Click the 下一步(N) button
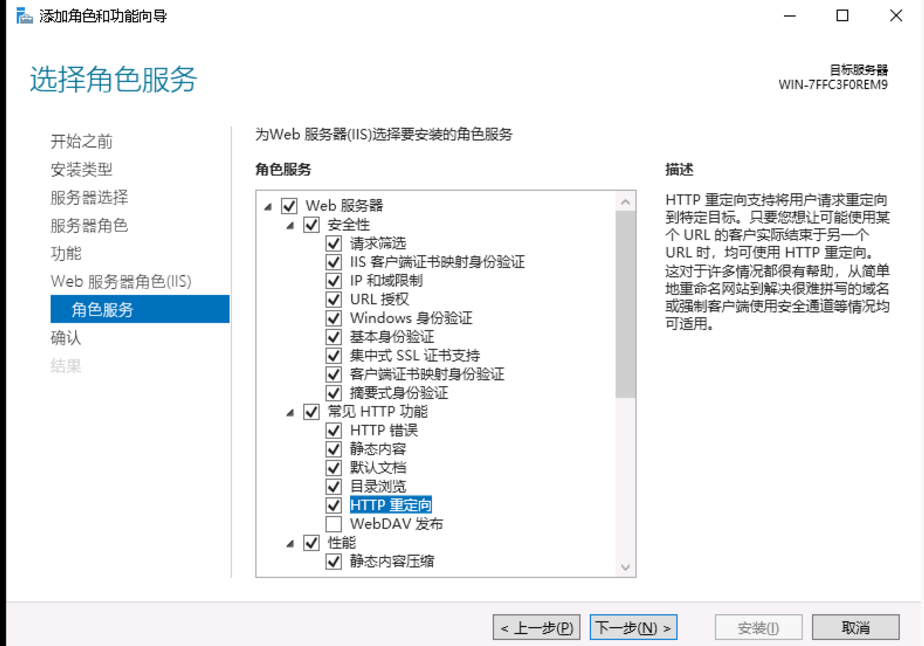The width and height of the screenshot is (924, 646). (x=633, y=628)
